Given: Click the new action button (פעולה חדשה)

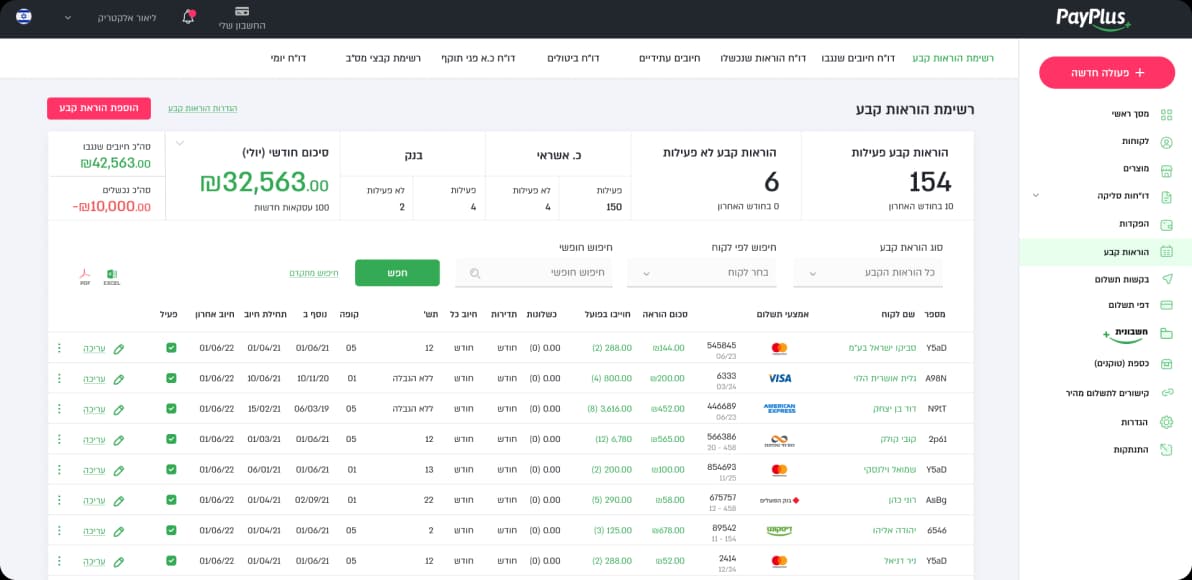Looking at the screenshot, I should tap(1106, 73).
